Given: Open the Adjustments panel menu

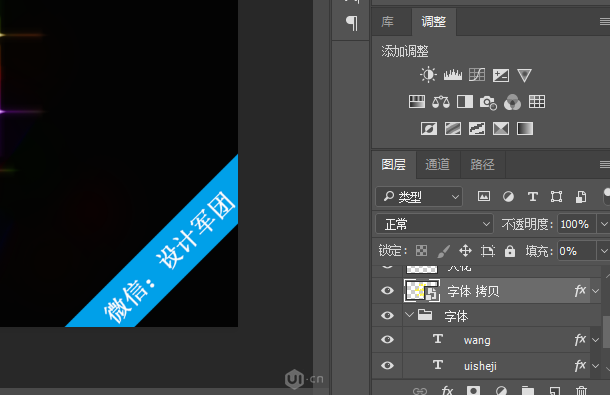Looking at the screenshot, I should (605, 22).
